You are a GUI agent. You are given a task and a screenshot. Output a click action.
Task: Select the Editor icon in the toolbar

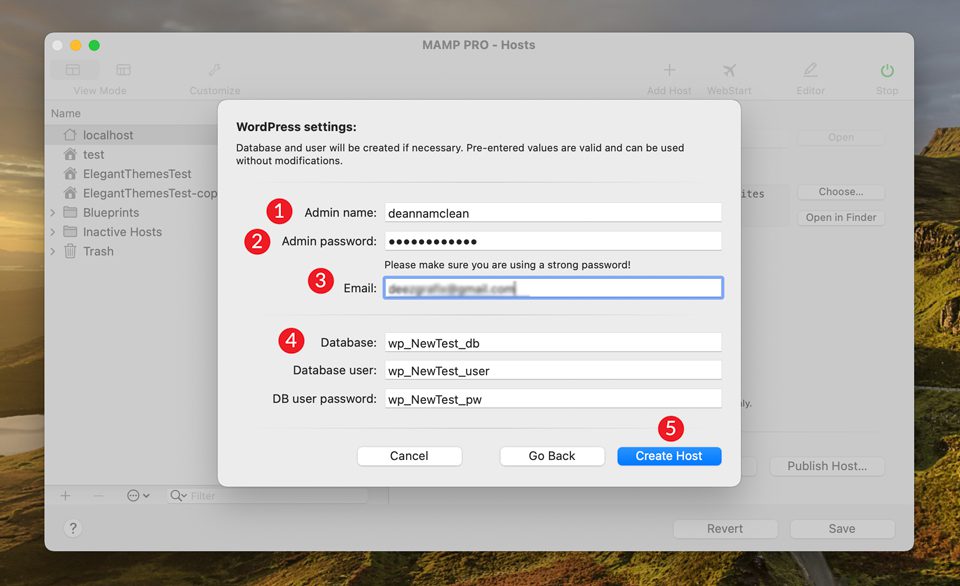coord(809,70)
